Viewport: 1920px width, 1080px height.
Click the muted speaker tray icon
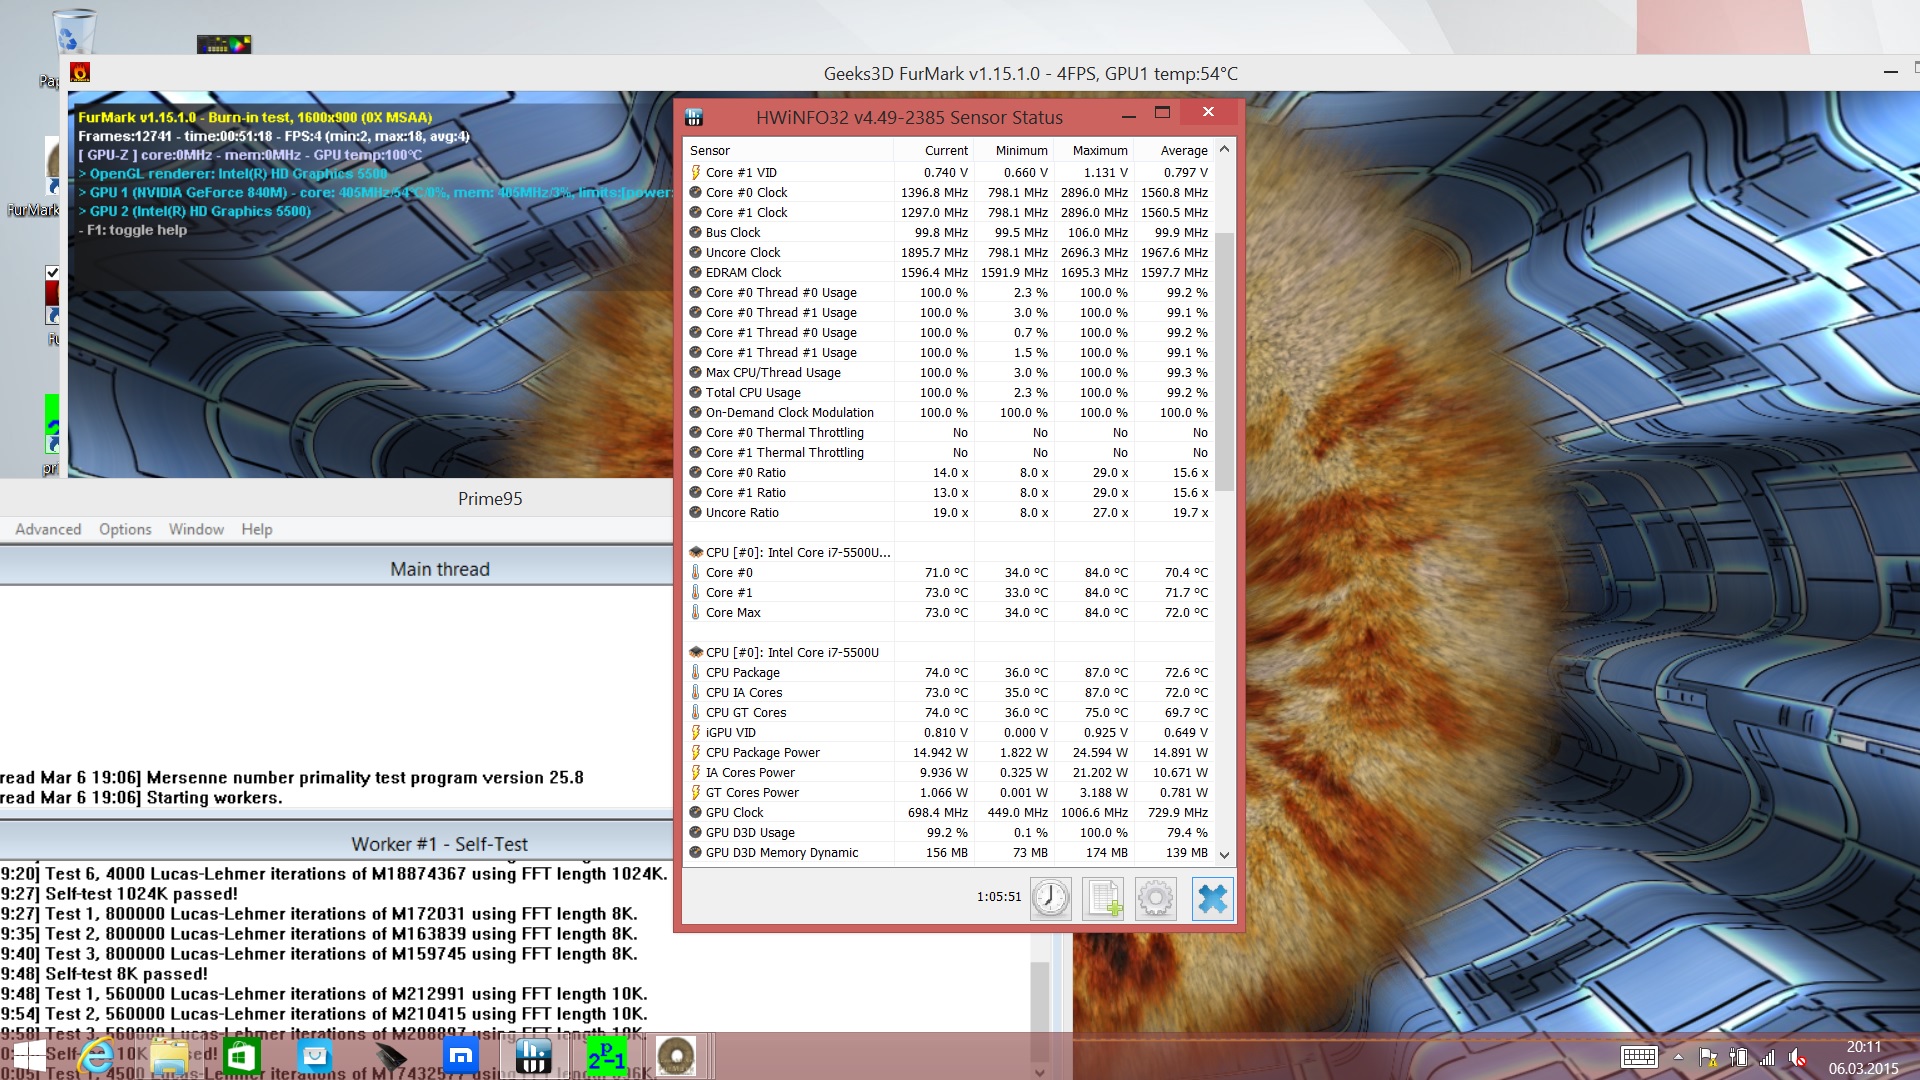coord(1797,1057)
